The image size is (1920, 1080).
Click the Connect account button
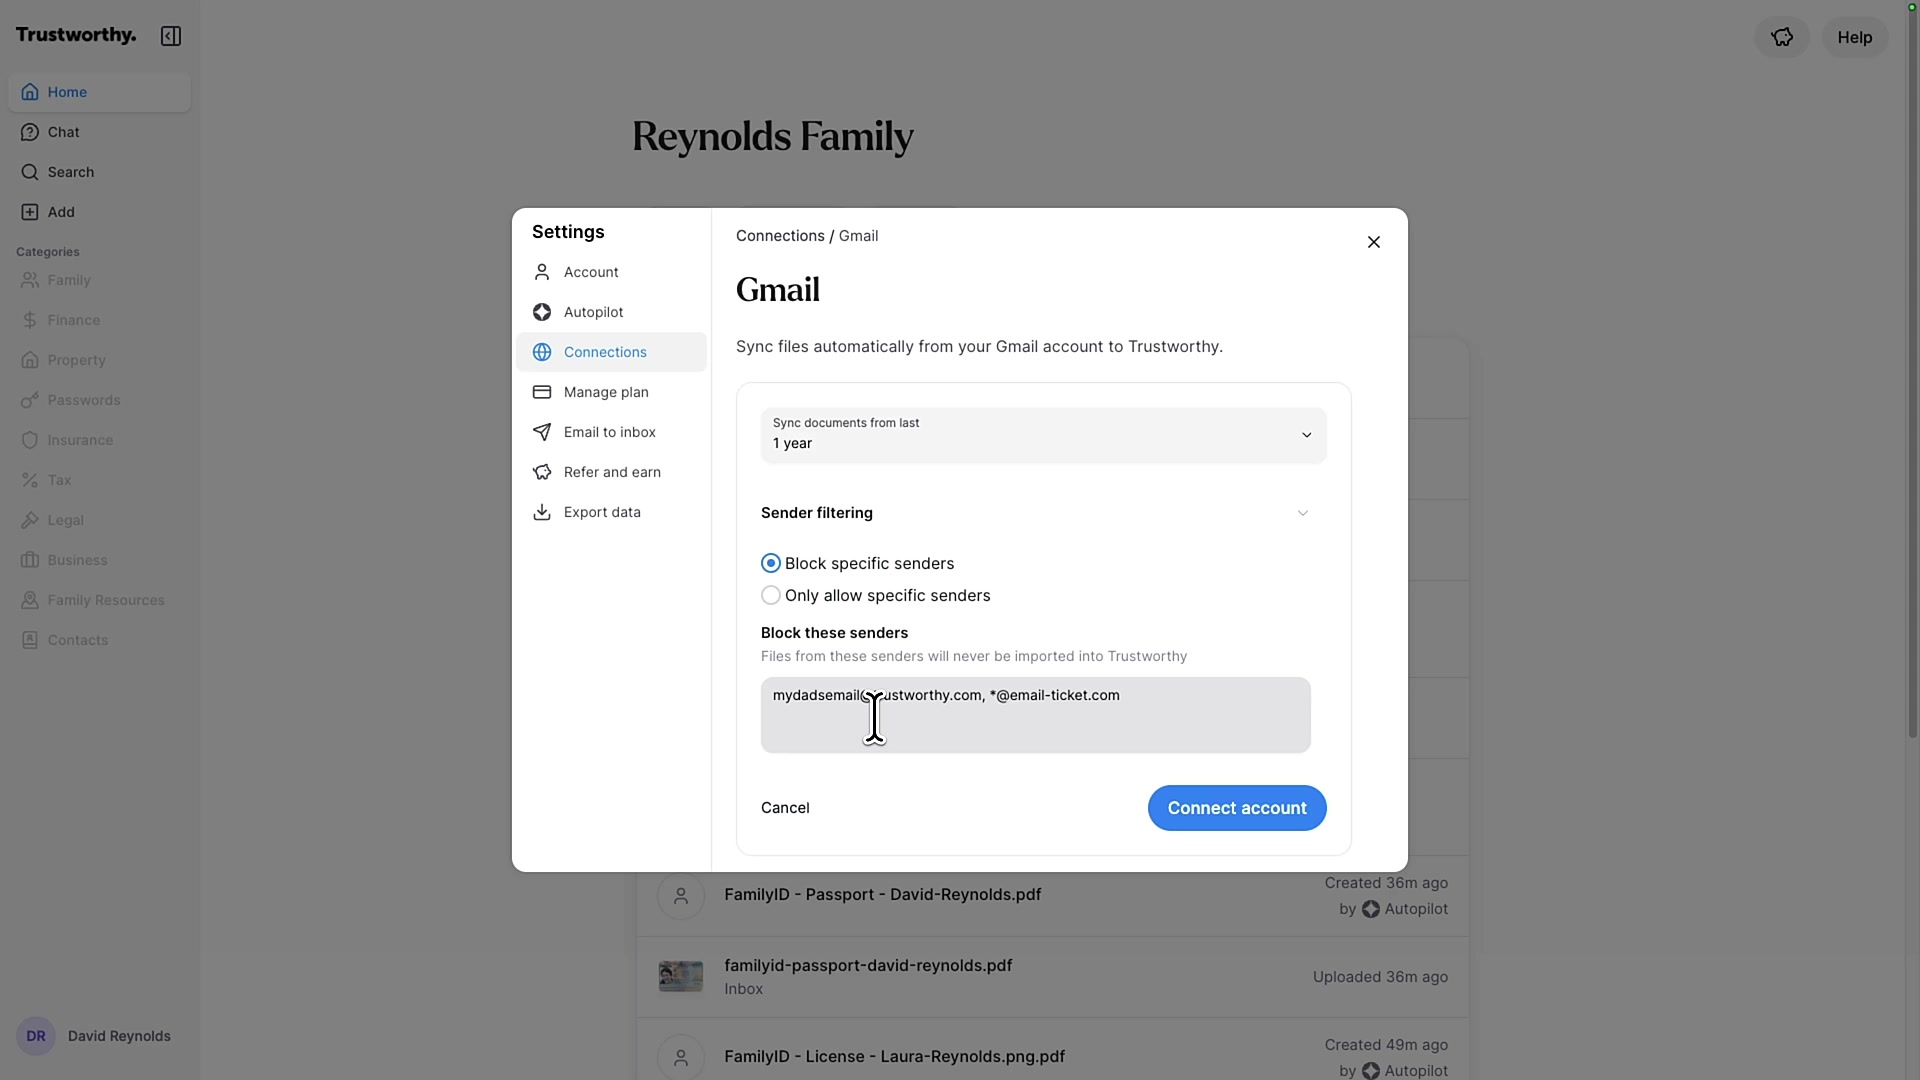click(x=1237, y=808)
